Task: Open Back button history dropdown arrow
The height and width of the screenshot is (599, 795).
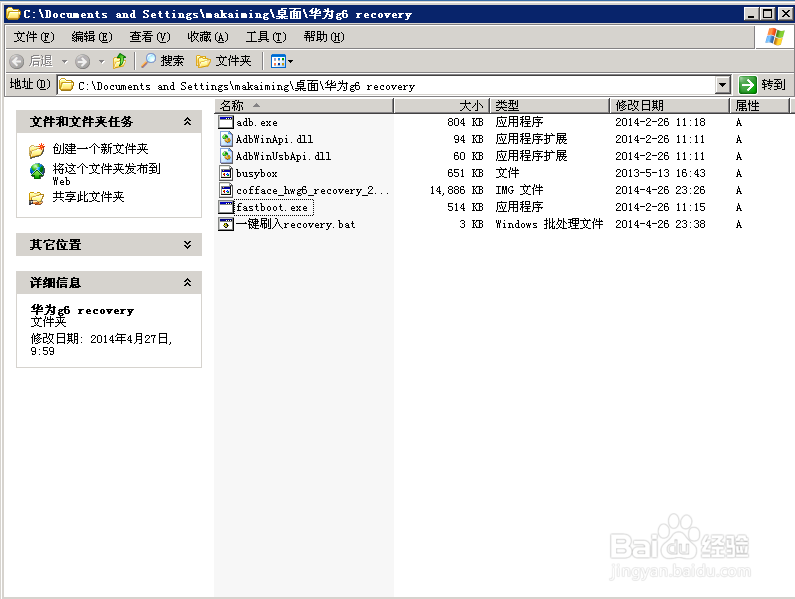Action: (64, 61)
